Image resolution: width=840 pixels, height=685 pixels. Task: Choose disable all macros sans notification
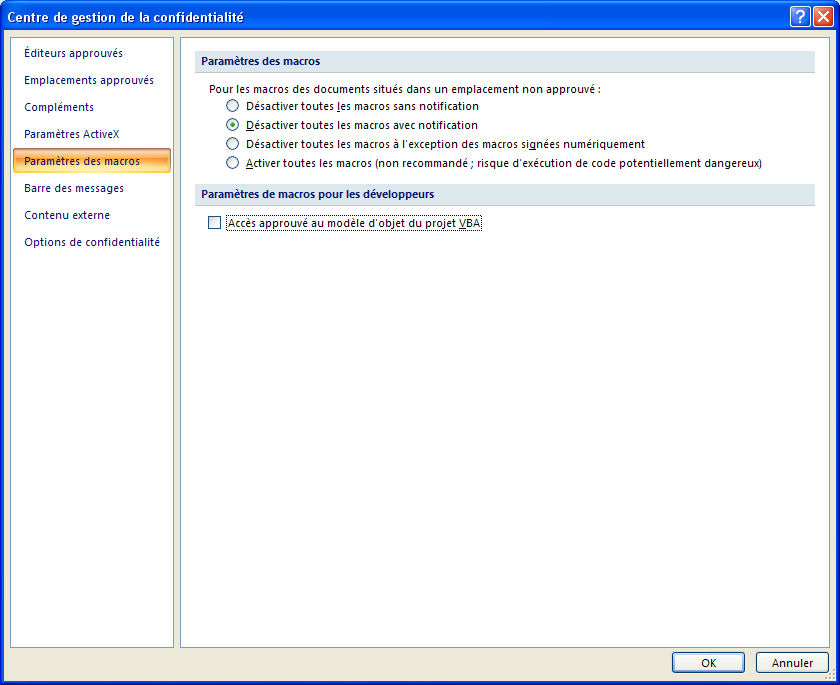pos(233,106)
